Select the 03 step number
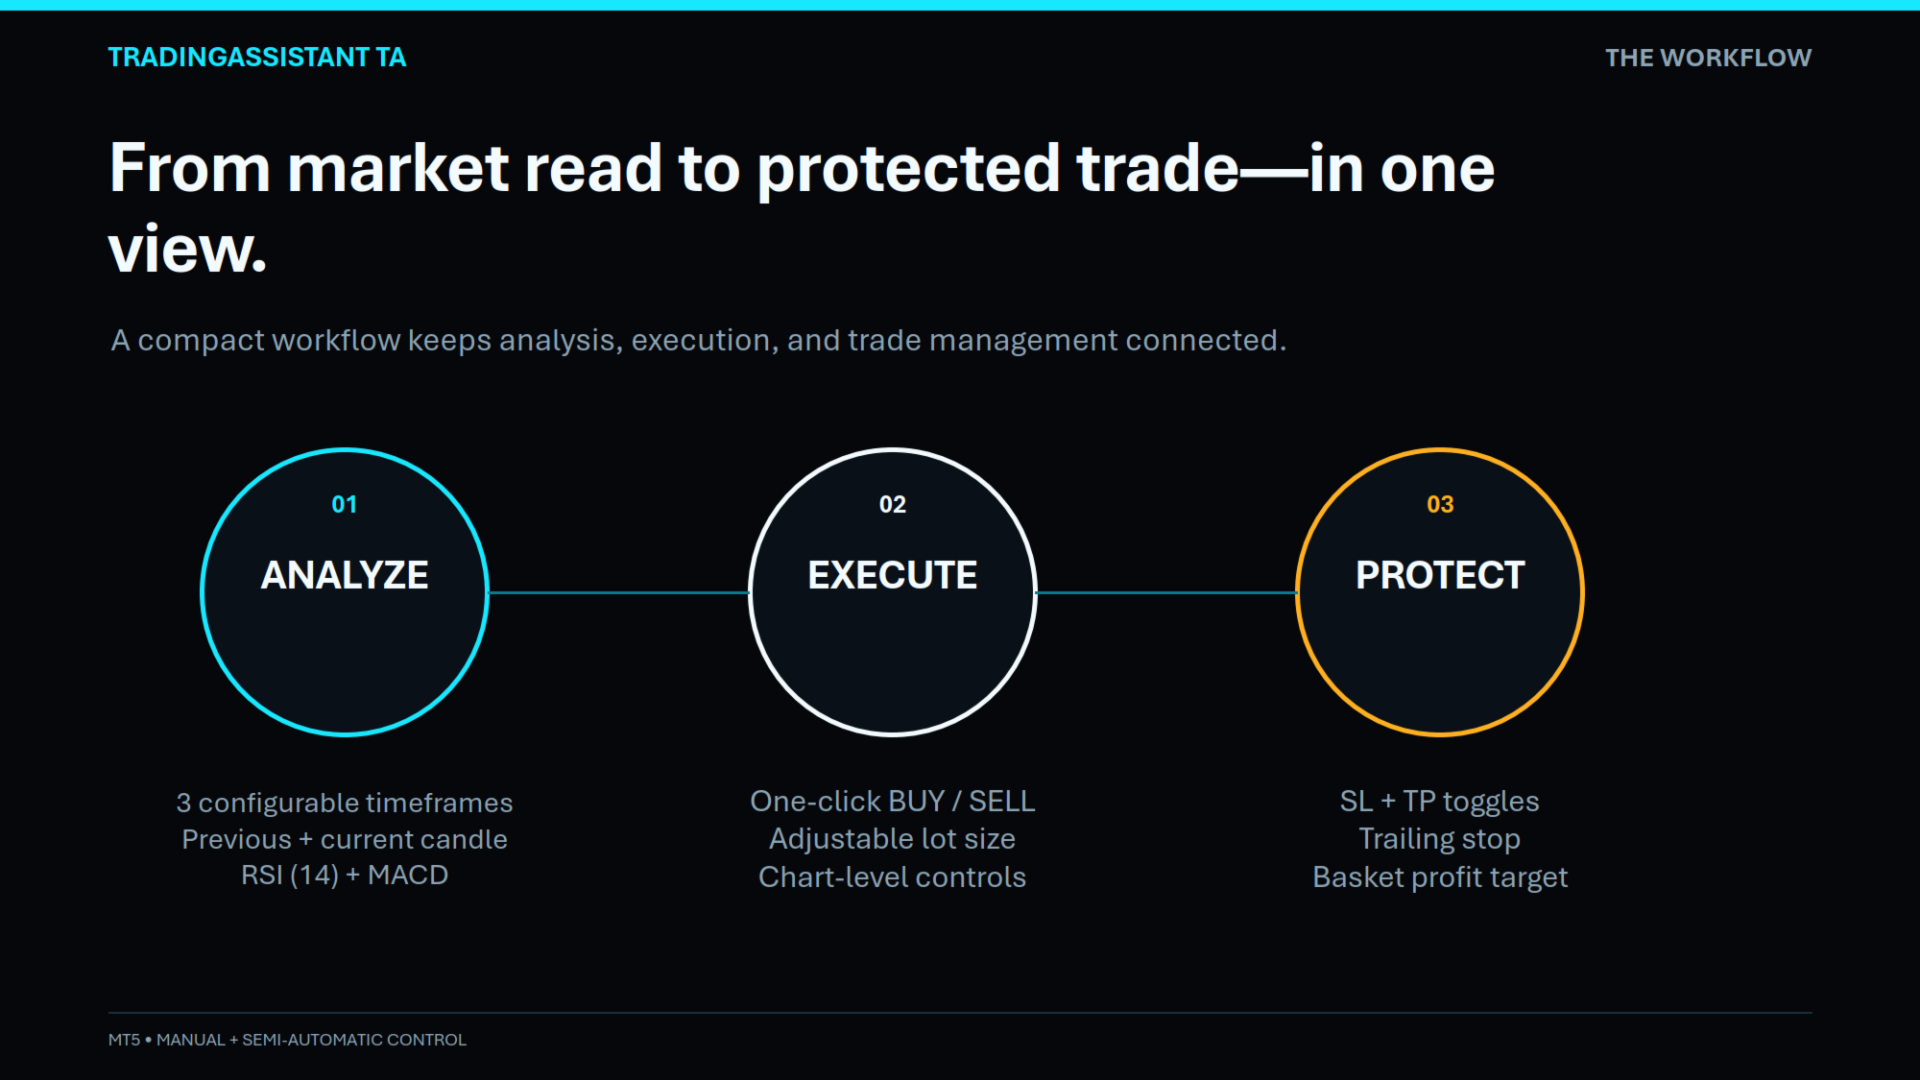This screenshot has width=1920, height=1080. click(x=1440, y=504)
